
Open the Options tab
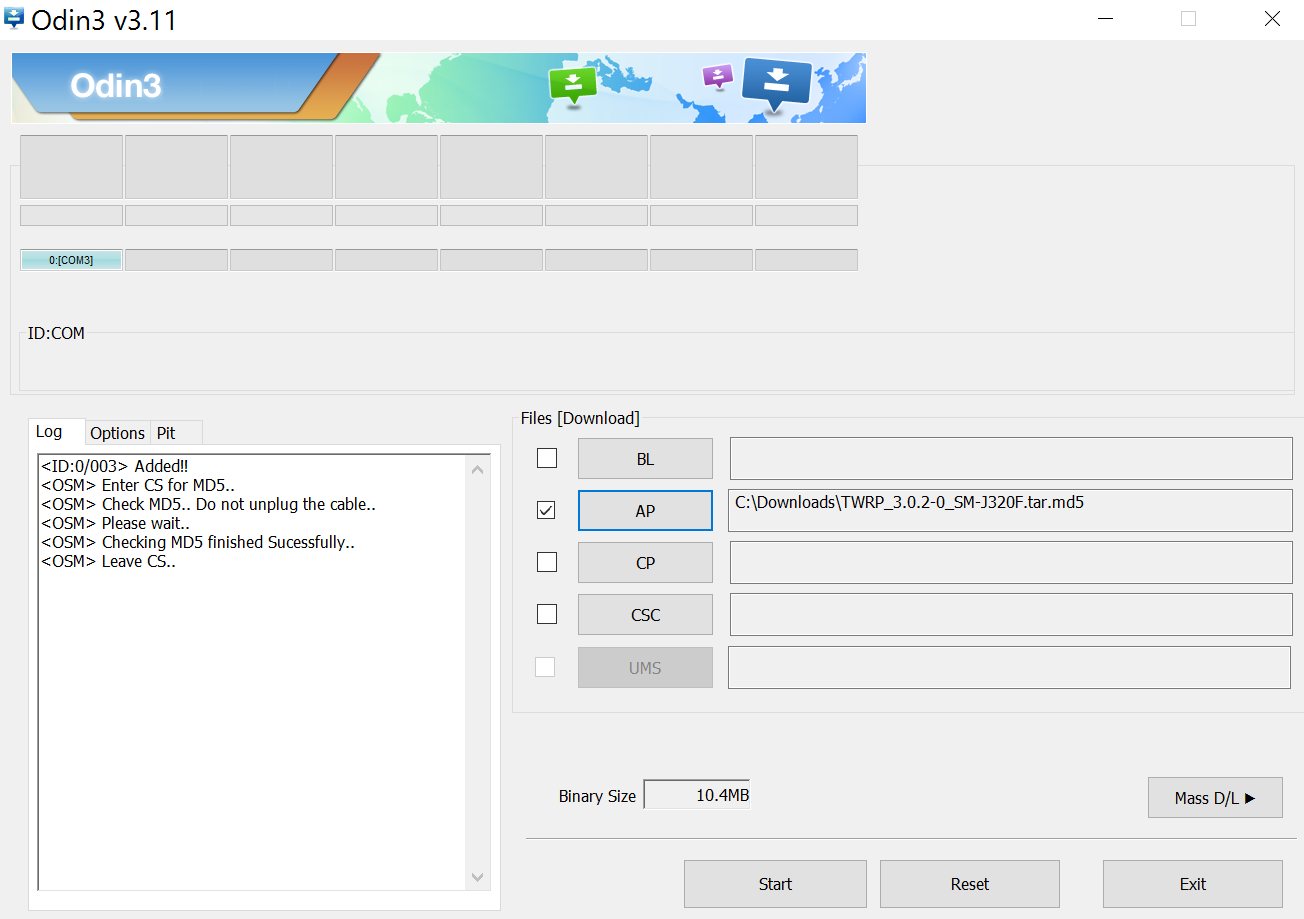point(117,433)
